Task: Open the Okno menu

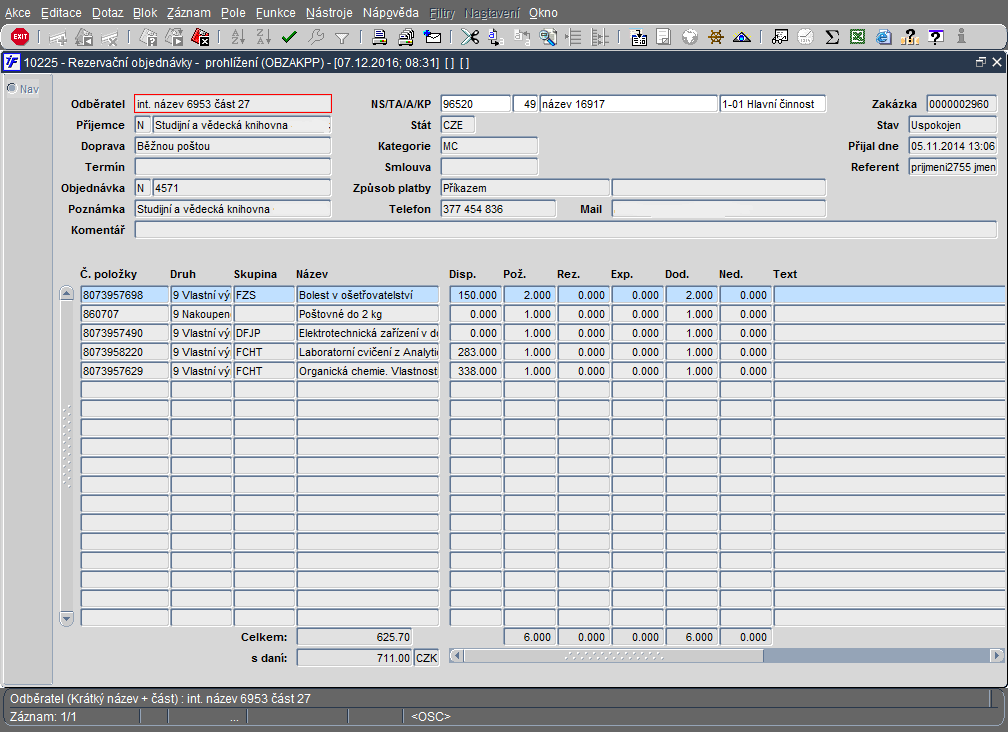Action: pos(543,13)
